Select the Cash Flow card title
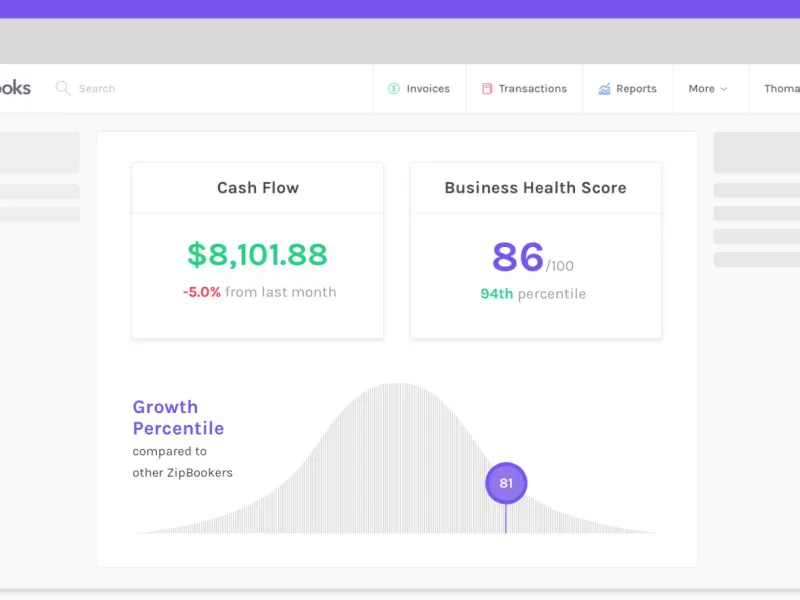800x600 pixels. pos(258,188)
